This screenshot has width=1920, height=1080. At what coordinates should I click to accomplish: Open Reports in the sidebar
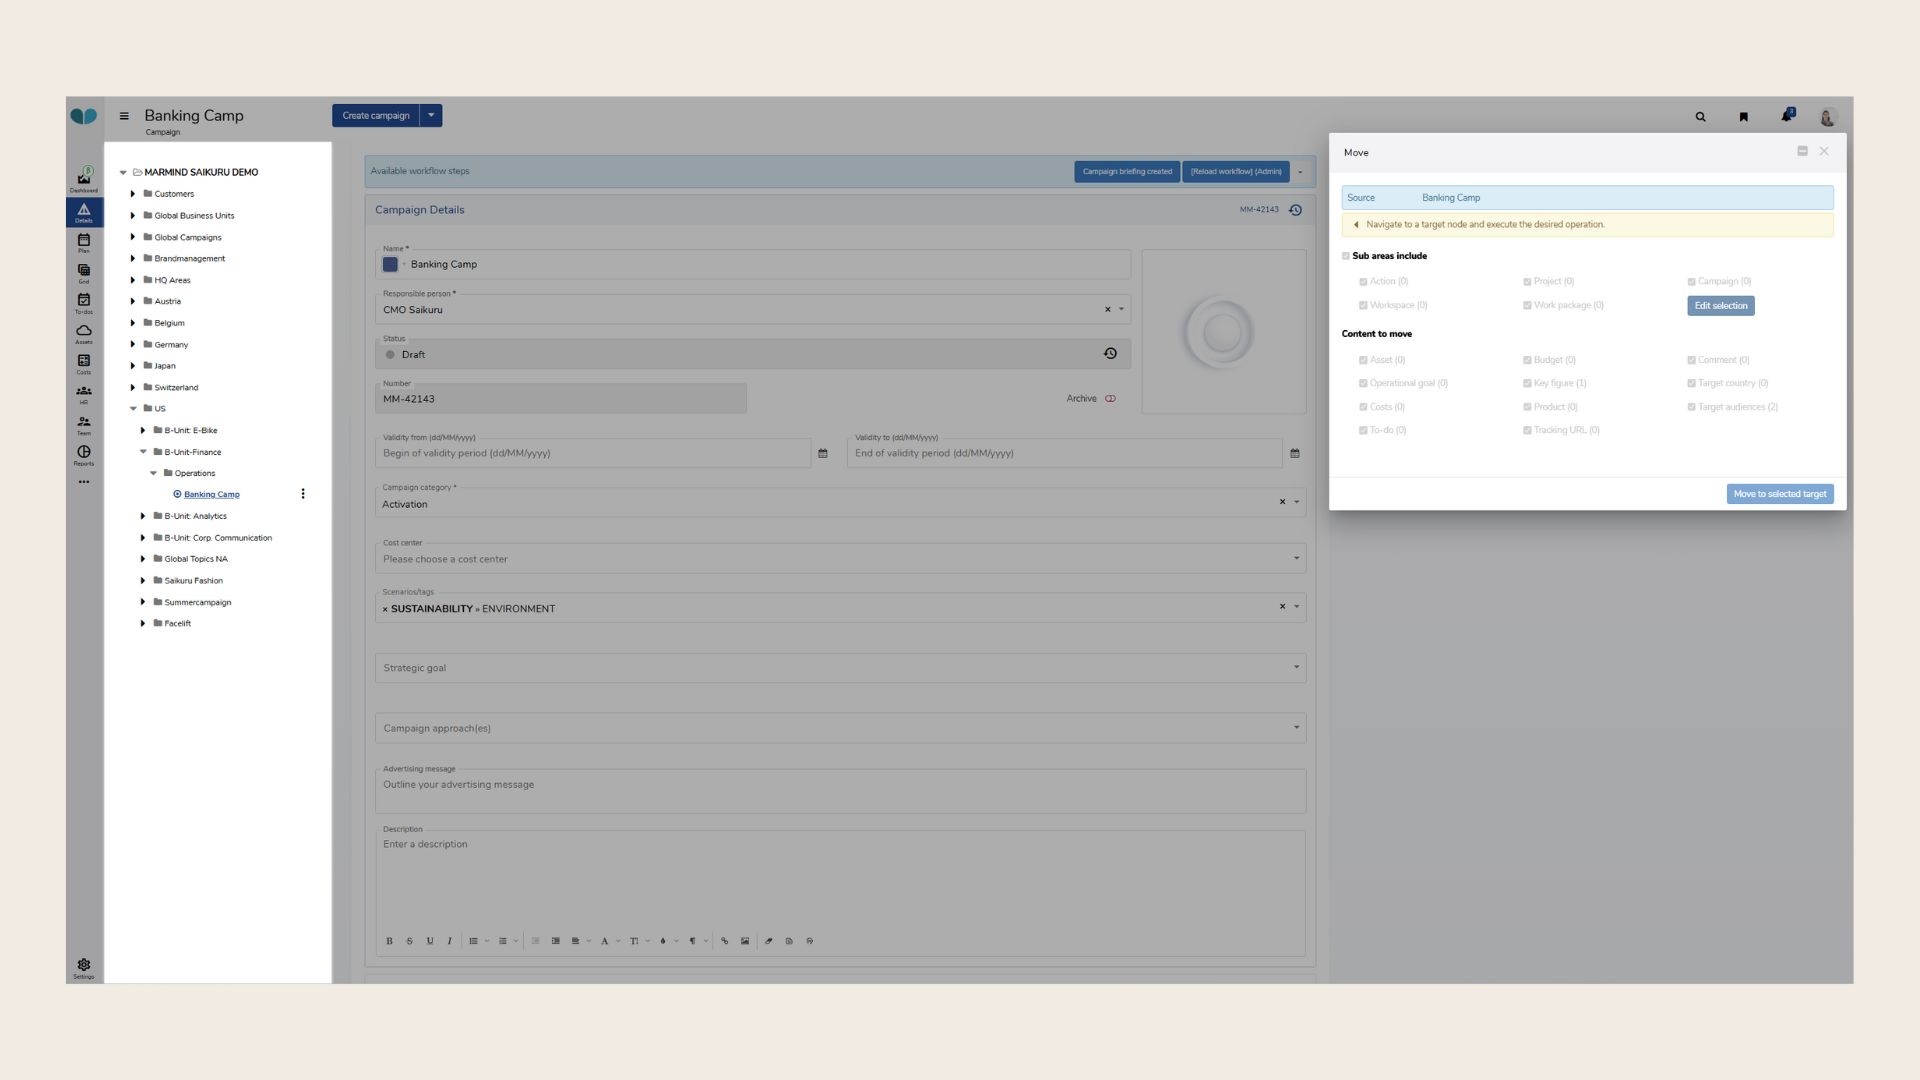[x=84, y=455]
